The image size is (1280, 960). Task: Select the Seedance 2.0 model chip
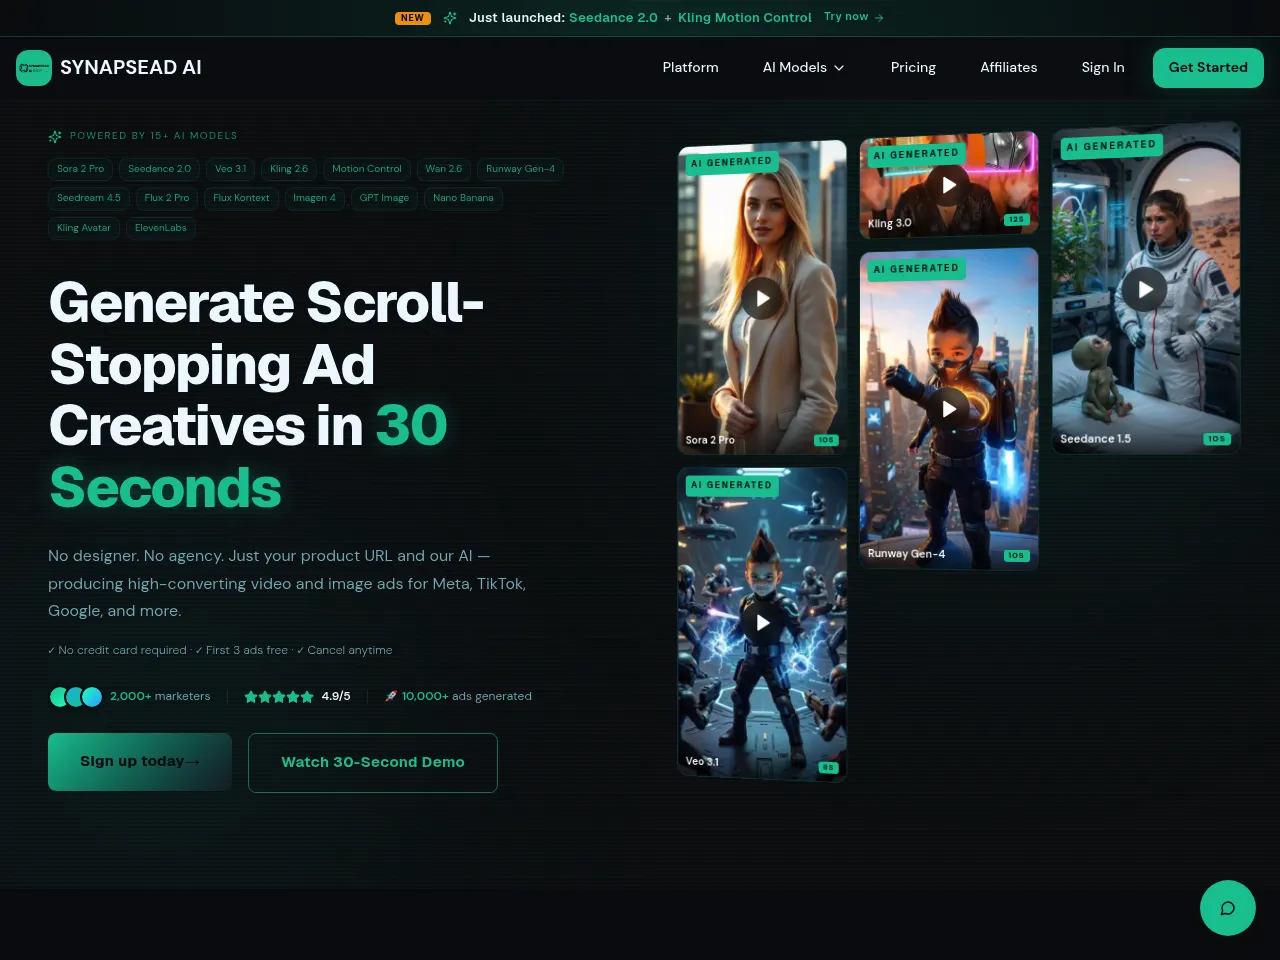click(159, 169)
